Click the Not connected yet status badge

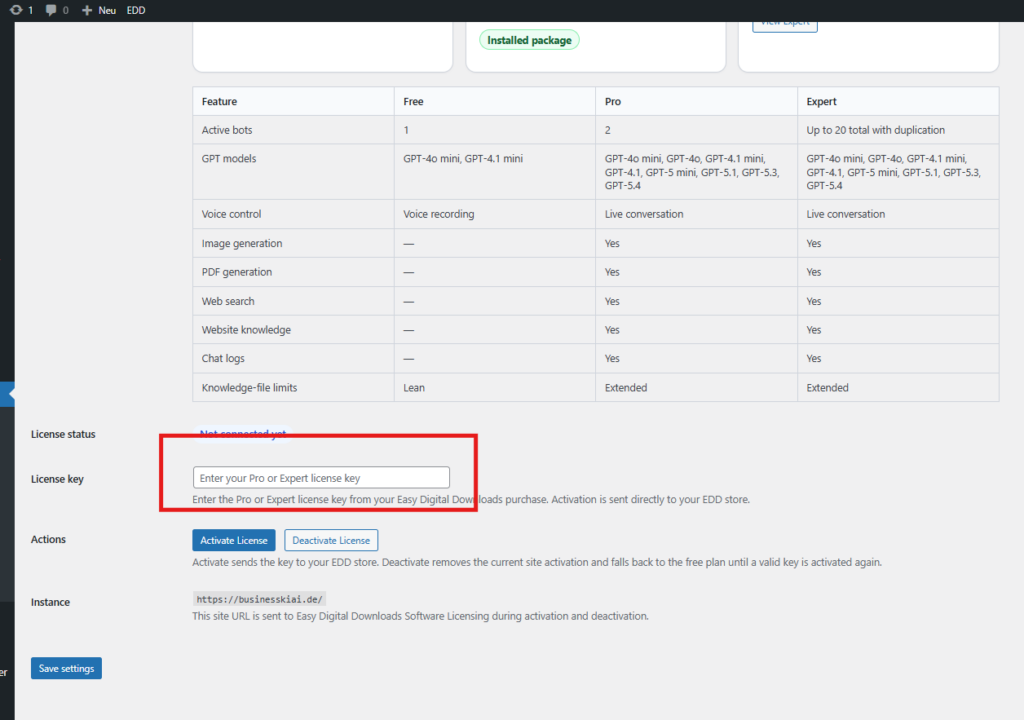pos(243,434)
